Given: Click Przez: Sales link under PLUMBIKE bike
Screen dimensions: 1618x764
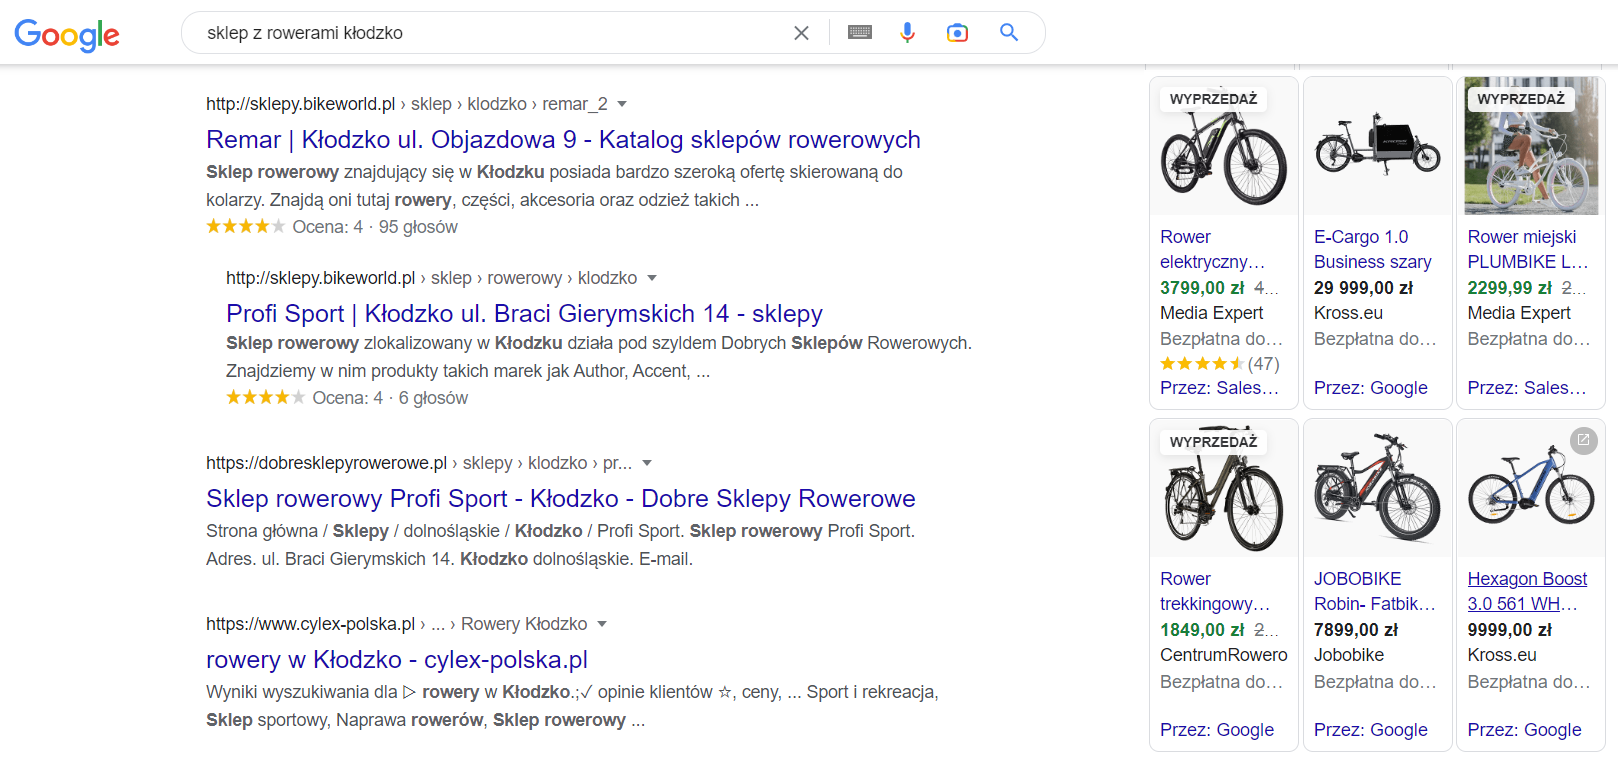Looking at the screenshot, I should pyautogui.click(x=1526, y=388).
